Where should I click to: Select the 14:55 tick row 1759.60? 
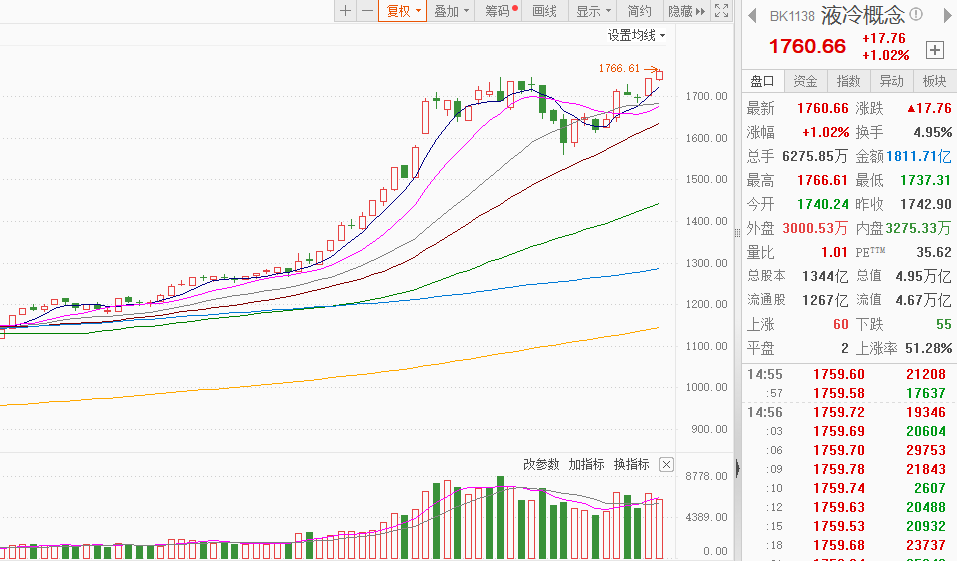point(849,374)
